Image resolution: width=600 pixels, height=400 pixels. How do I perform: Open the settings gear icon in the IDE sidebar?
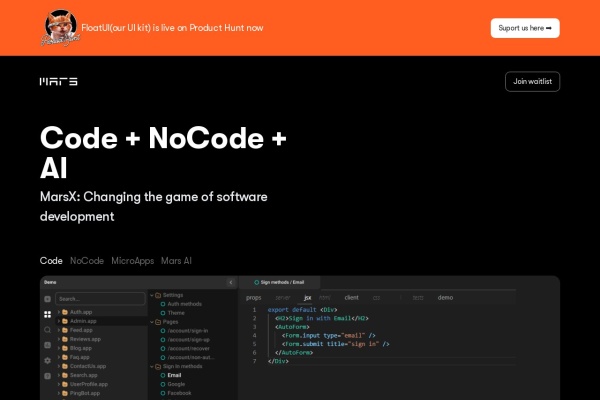47,361
